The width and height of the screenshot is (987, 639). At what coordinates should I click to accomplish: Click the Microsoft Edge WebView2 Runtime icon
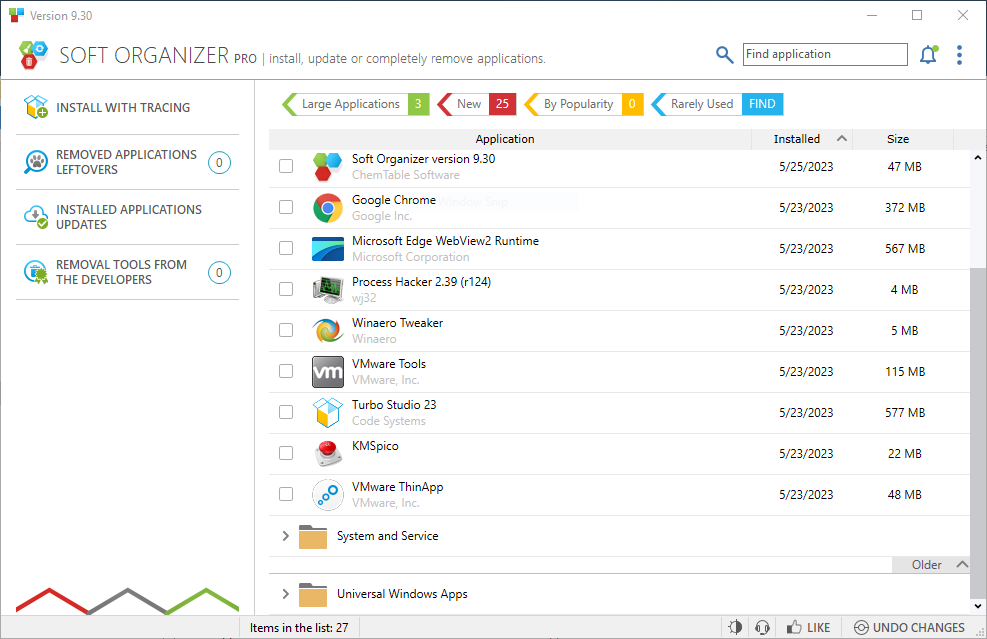328,249
